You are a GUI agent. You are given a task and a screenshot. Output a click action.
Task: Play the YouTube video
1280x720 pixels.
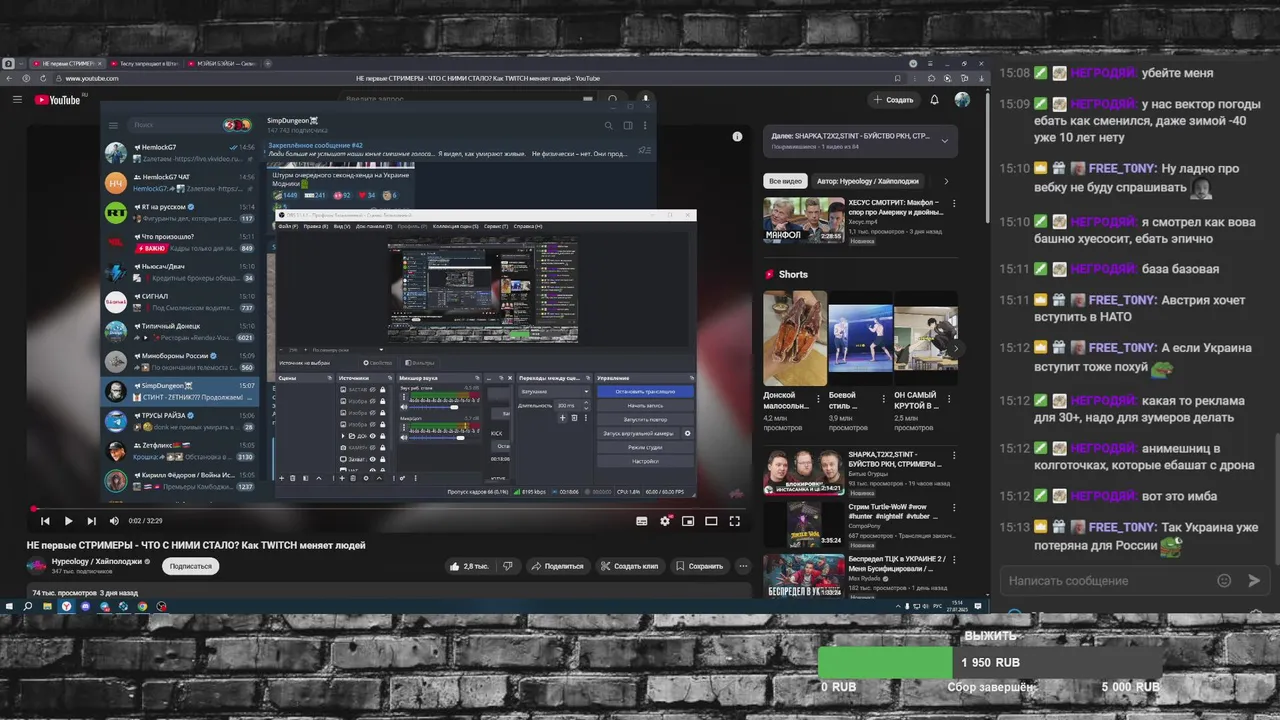click(x=68, y=521)
